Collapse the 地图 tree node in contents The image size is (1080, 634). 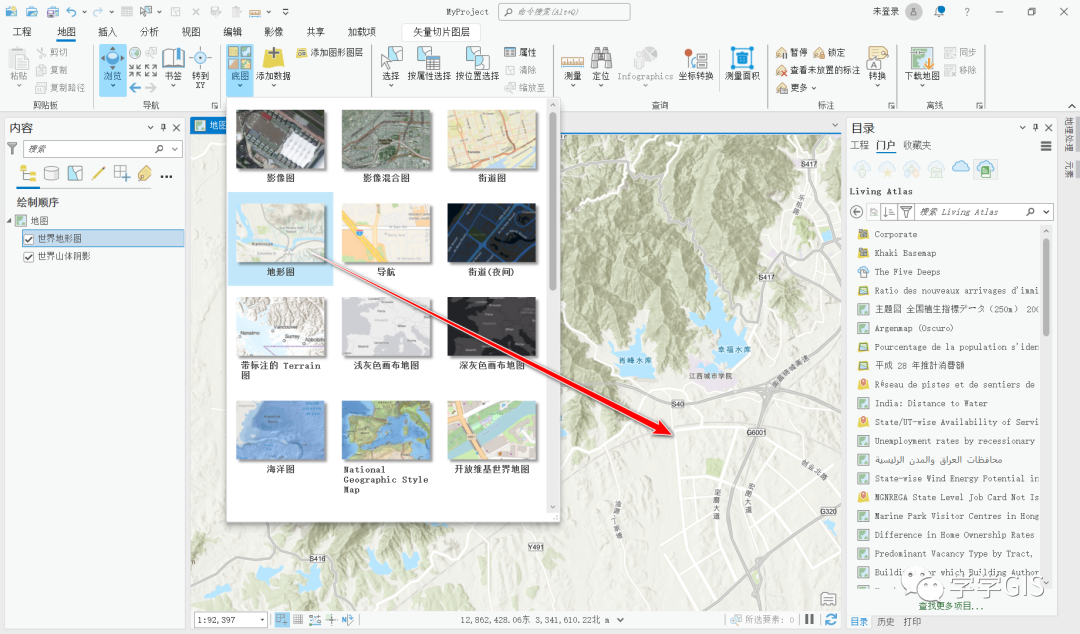tap(10, 221)
